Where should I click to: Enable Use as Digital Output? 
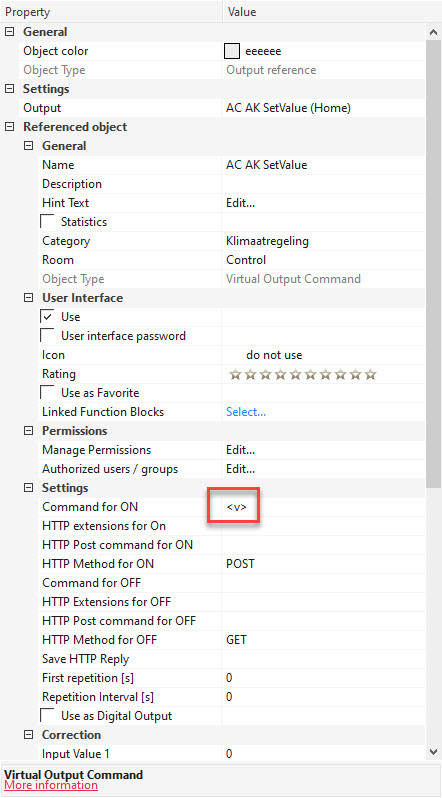point(47,716)
